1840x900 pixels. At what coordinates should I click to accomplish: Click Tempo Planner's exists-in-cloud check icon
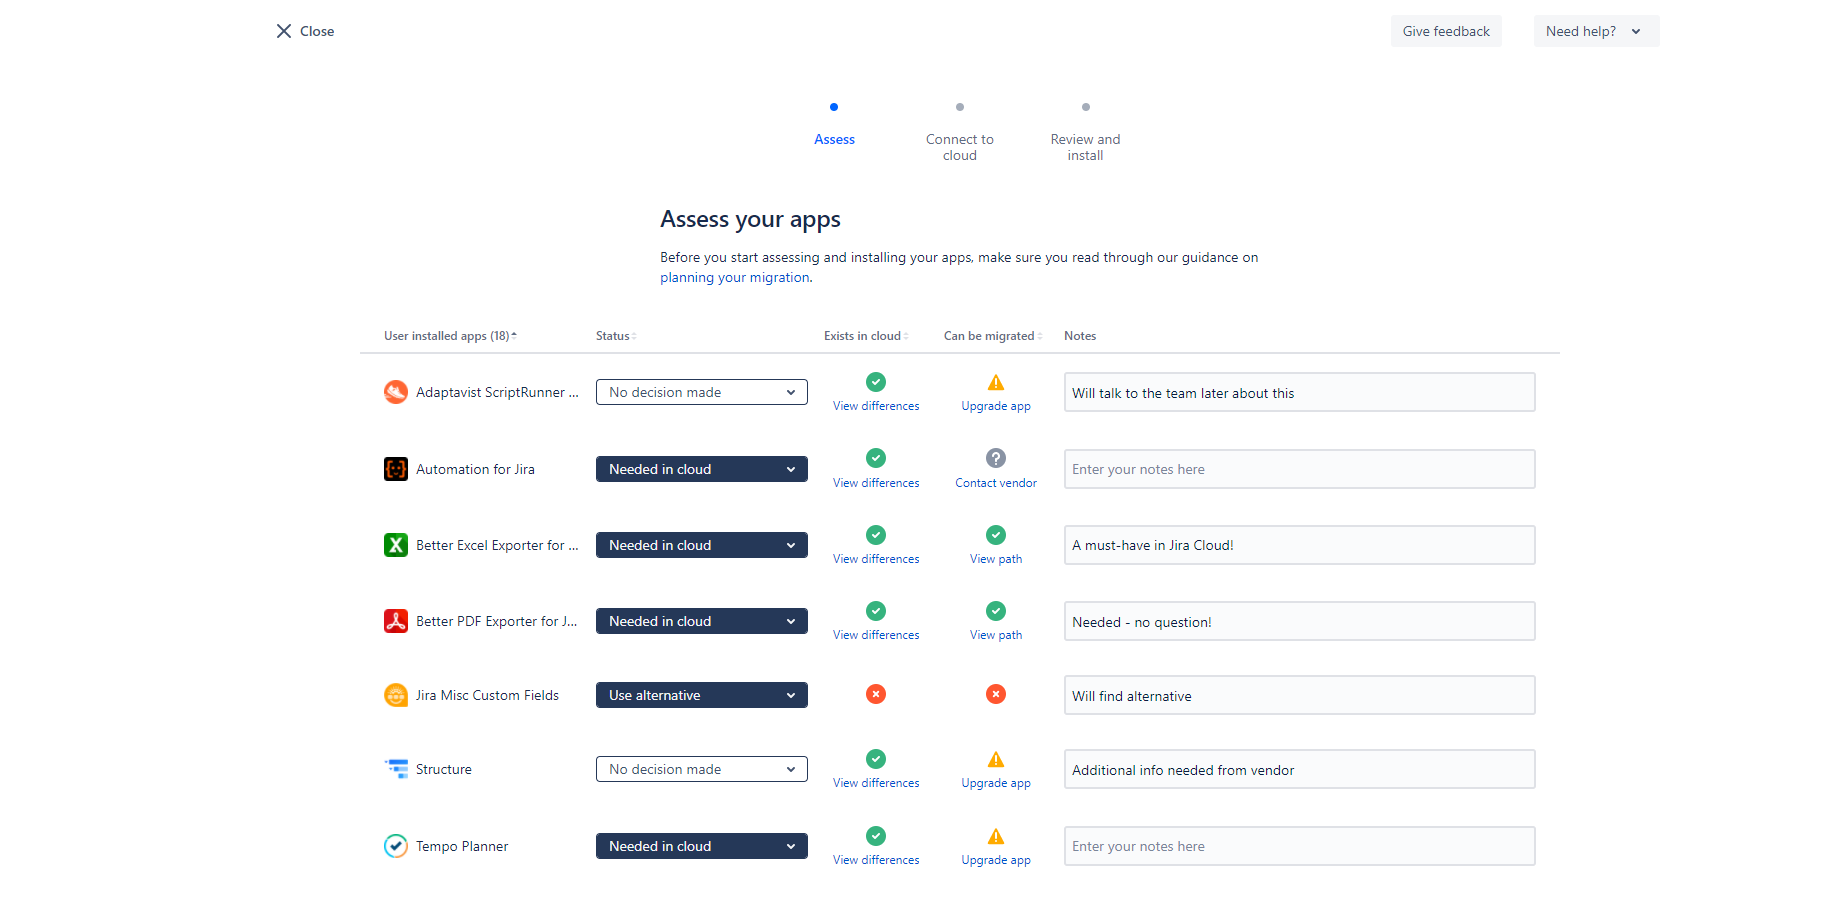tap(876, 836)
